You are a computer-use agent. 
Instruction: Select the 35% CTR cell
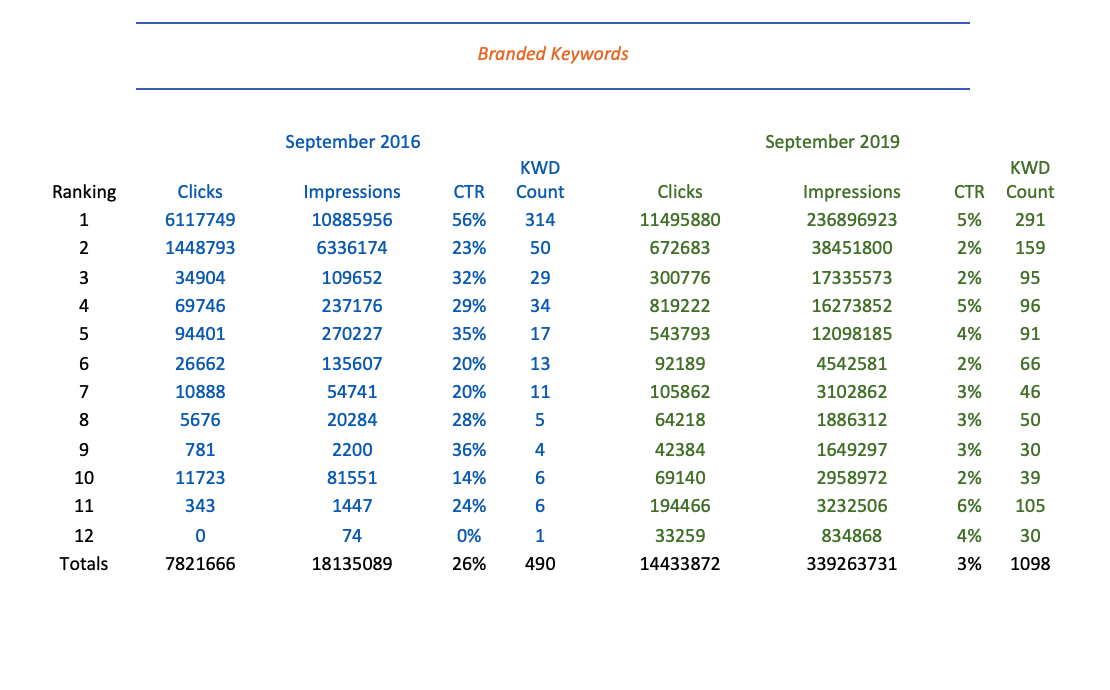(469, 334)
